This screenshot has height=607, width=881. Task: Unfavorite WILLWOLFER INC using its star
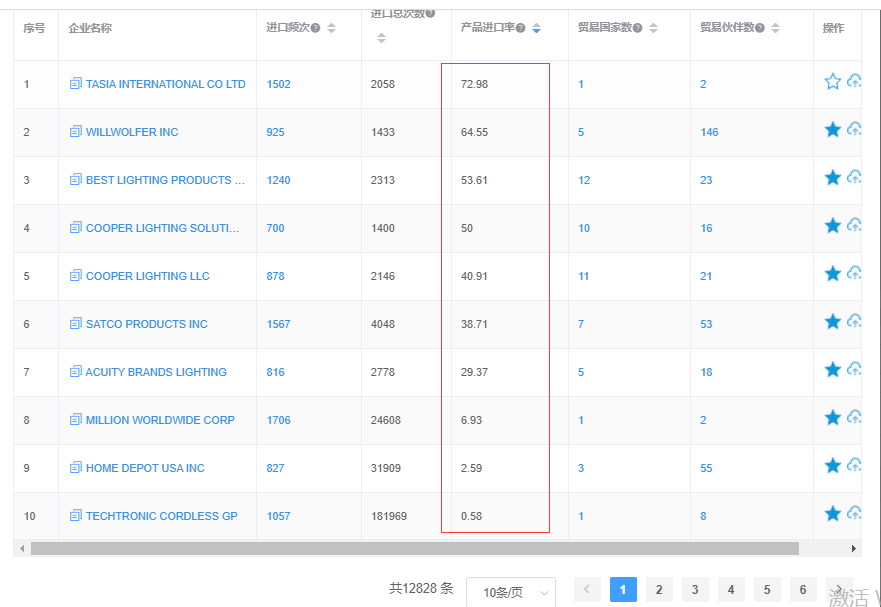[x=832, y=130]
